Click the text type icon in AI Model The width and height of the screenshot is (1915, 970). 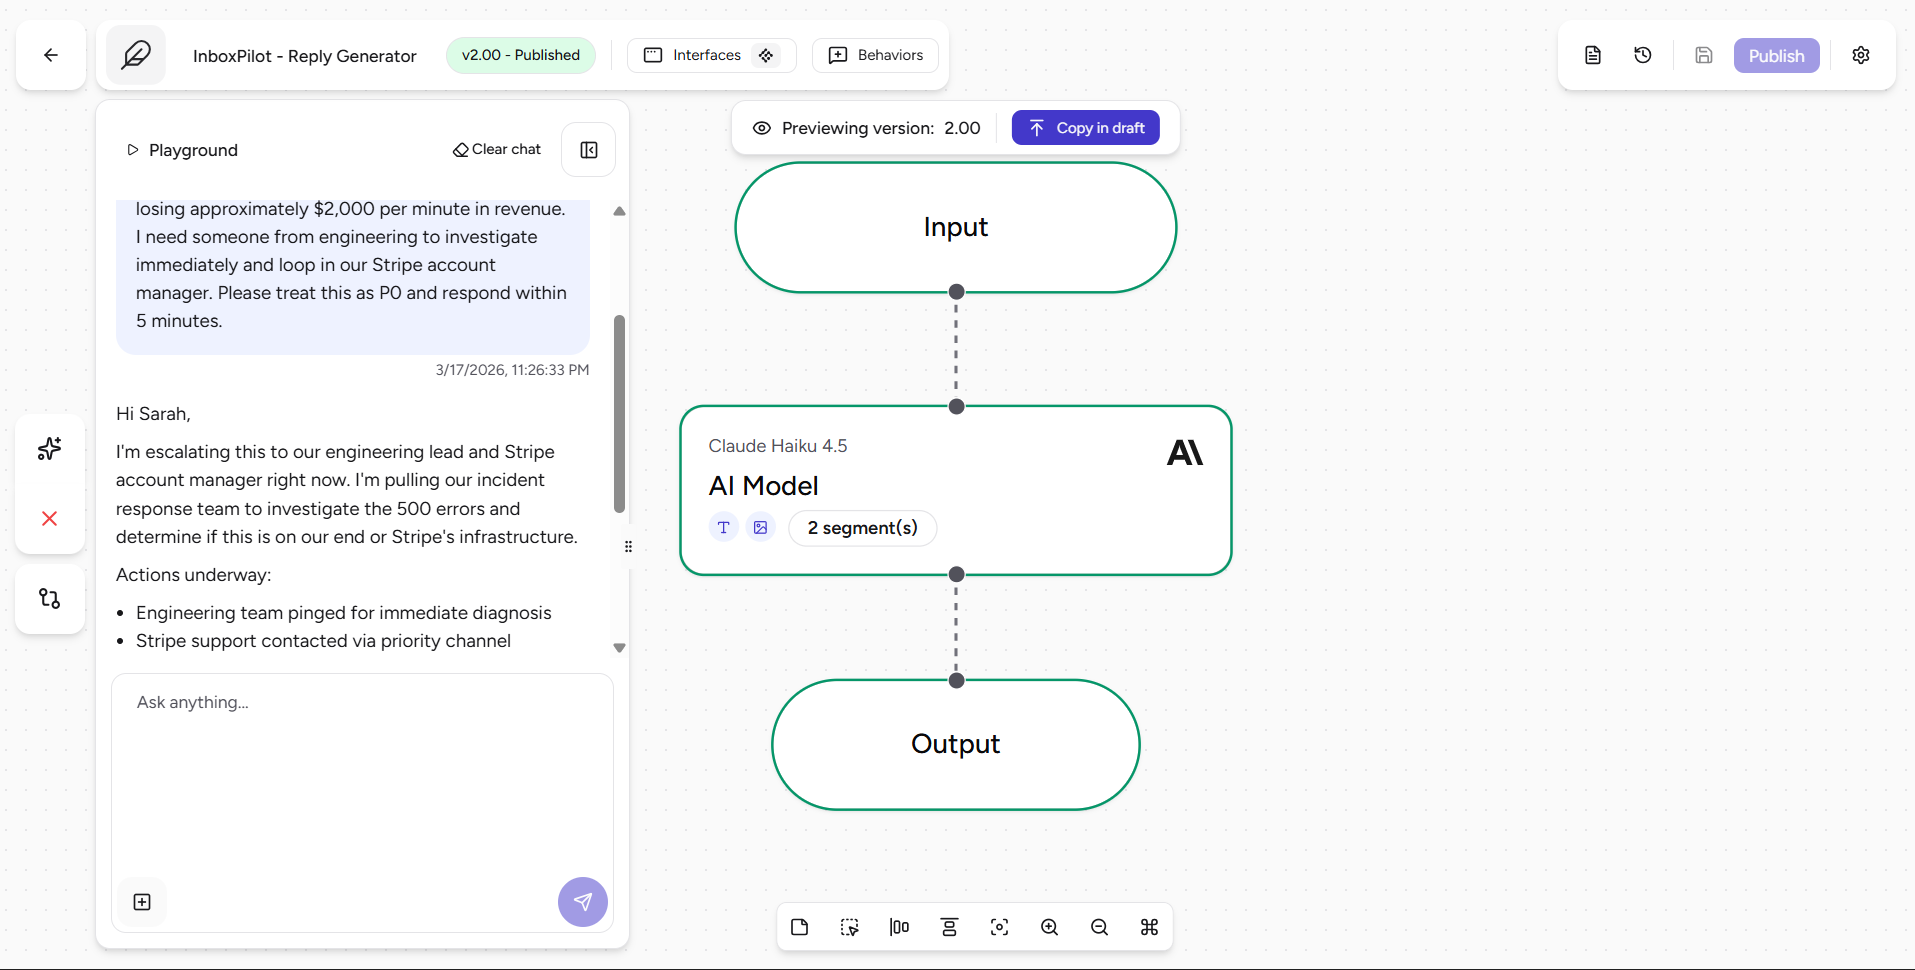(724, 527)
